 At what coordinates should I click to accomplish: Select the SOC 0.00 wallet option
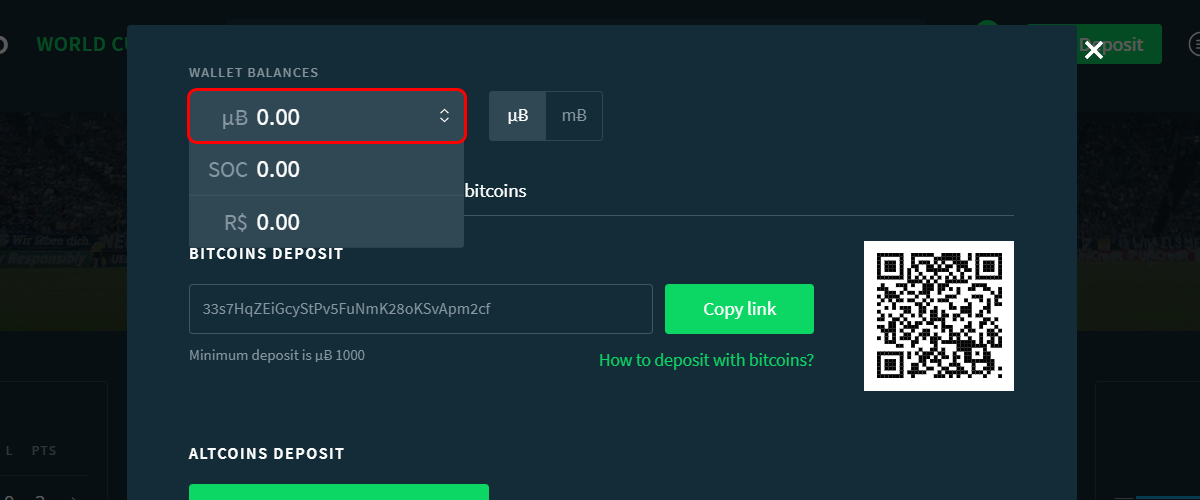pyautogui.click(x=326, y=169)
